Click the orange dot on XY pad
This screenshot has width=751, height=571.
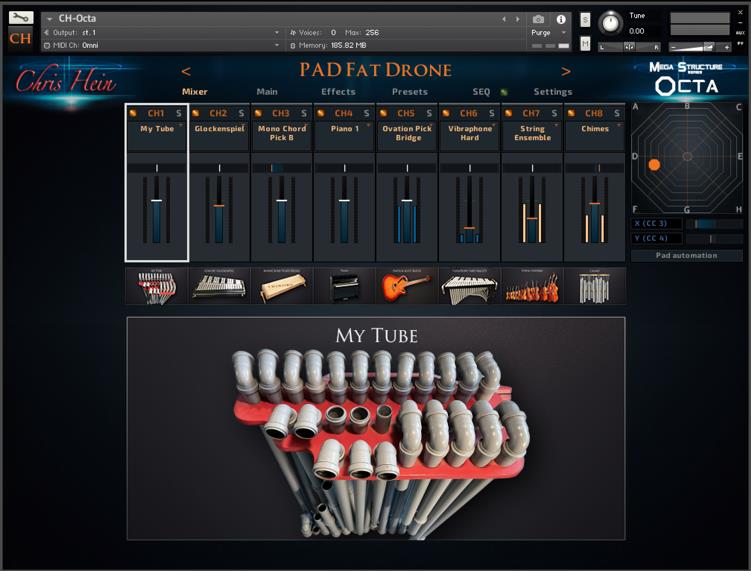[x=654, y=165]
